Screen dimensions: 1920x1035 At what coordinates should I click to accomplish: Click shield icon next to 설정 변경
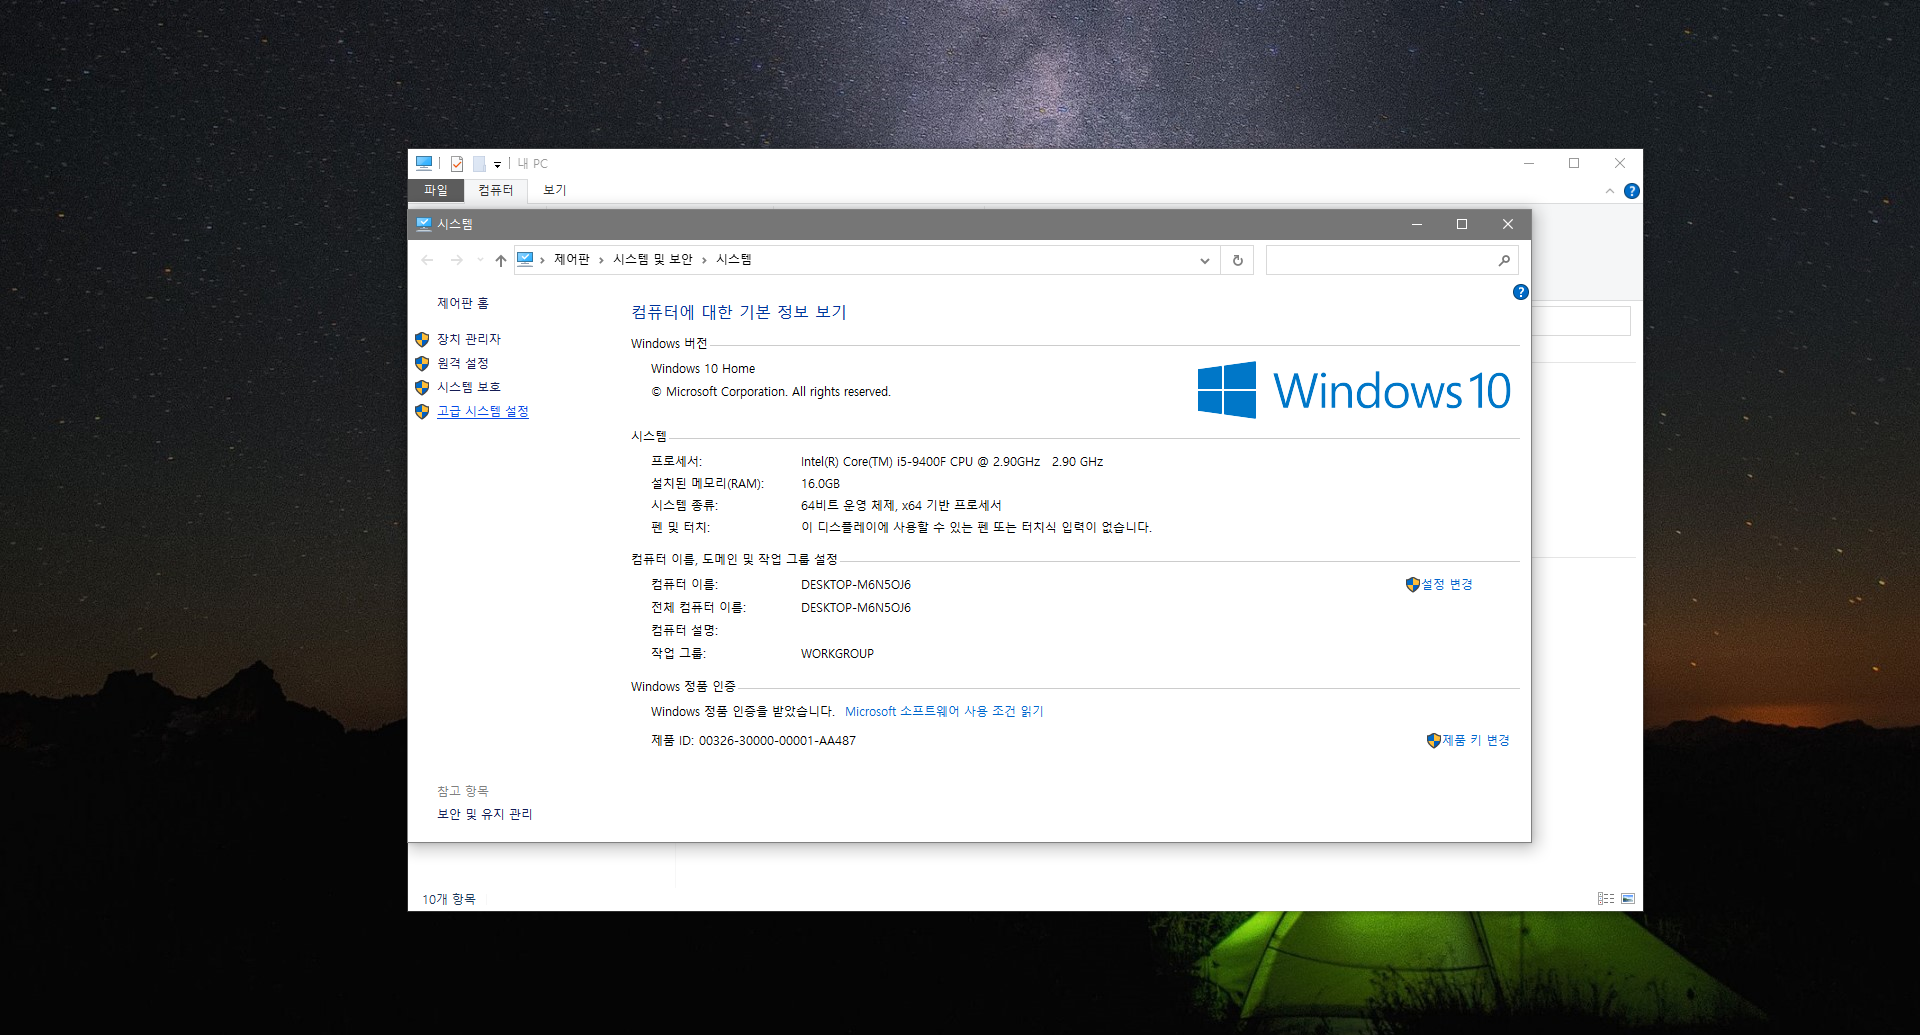(1413, 584)
